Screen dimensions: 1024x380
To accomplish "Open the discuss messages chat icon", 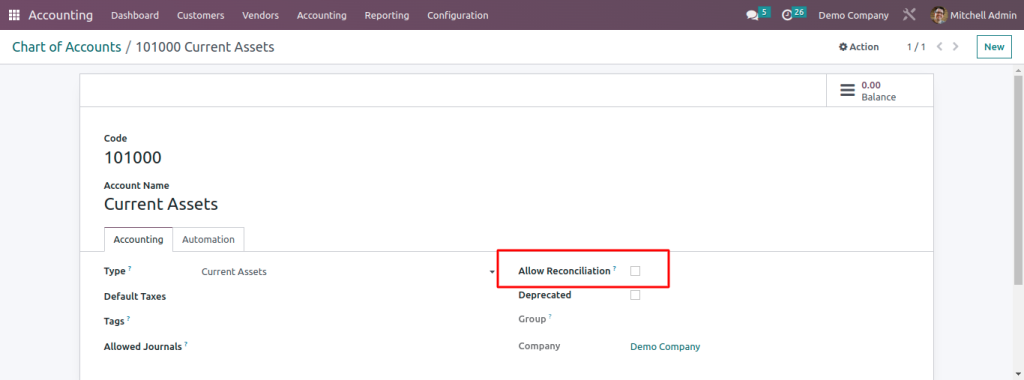I will 752,15.
